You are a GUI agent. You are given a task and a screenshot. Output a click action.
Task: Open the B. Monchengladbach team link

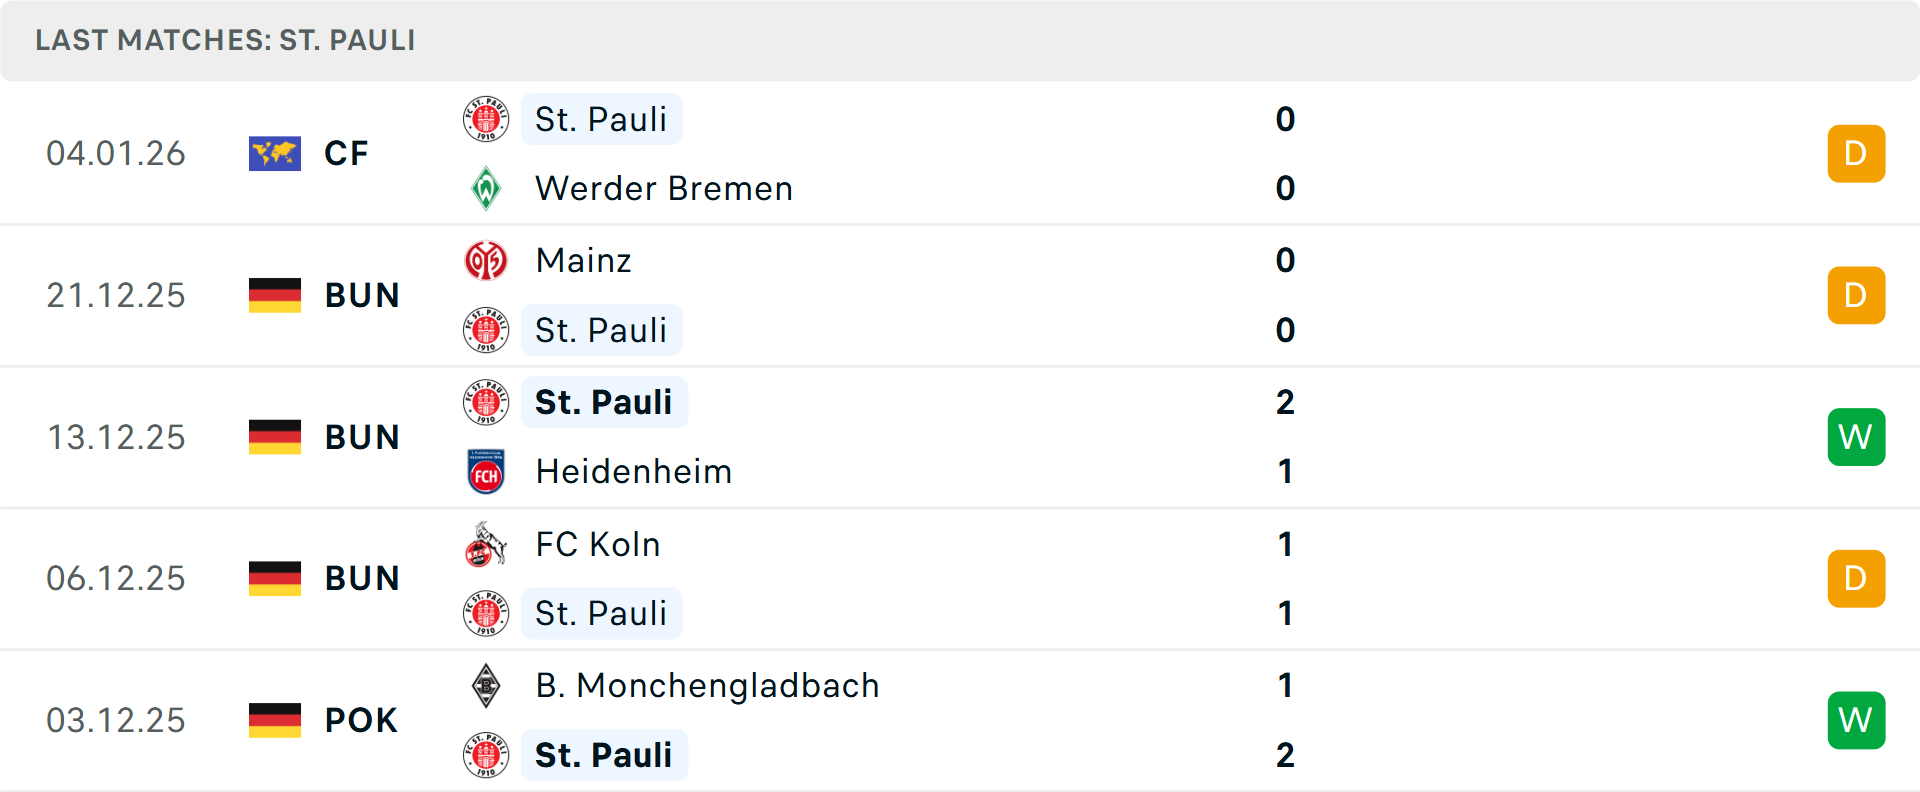(x=707, y=686)
